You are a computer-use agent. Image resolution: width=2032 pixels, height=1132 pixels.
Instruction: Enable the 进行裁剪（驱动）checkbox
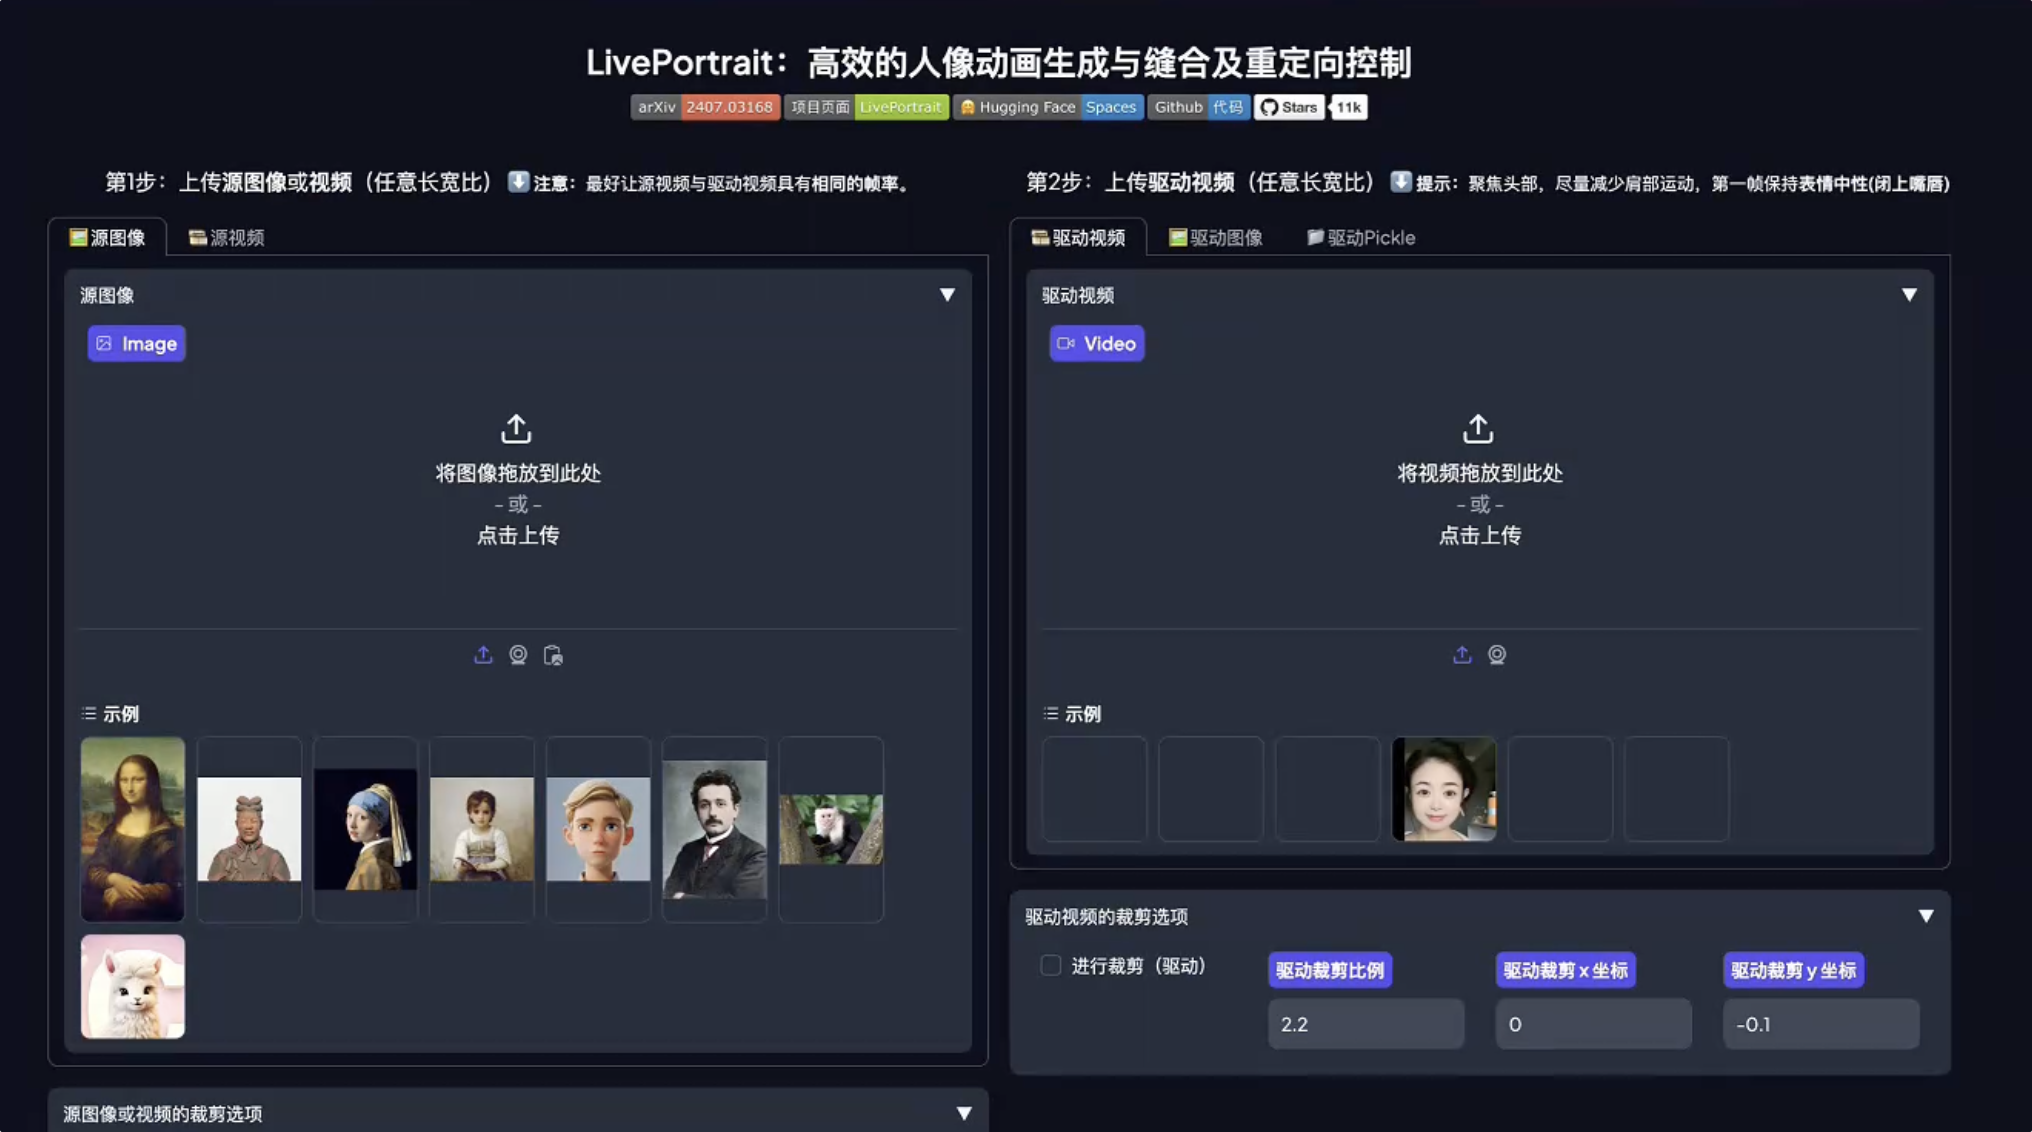coord(1050,965)
